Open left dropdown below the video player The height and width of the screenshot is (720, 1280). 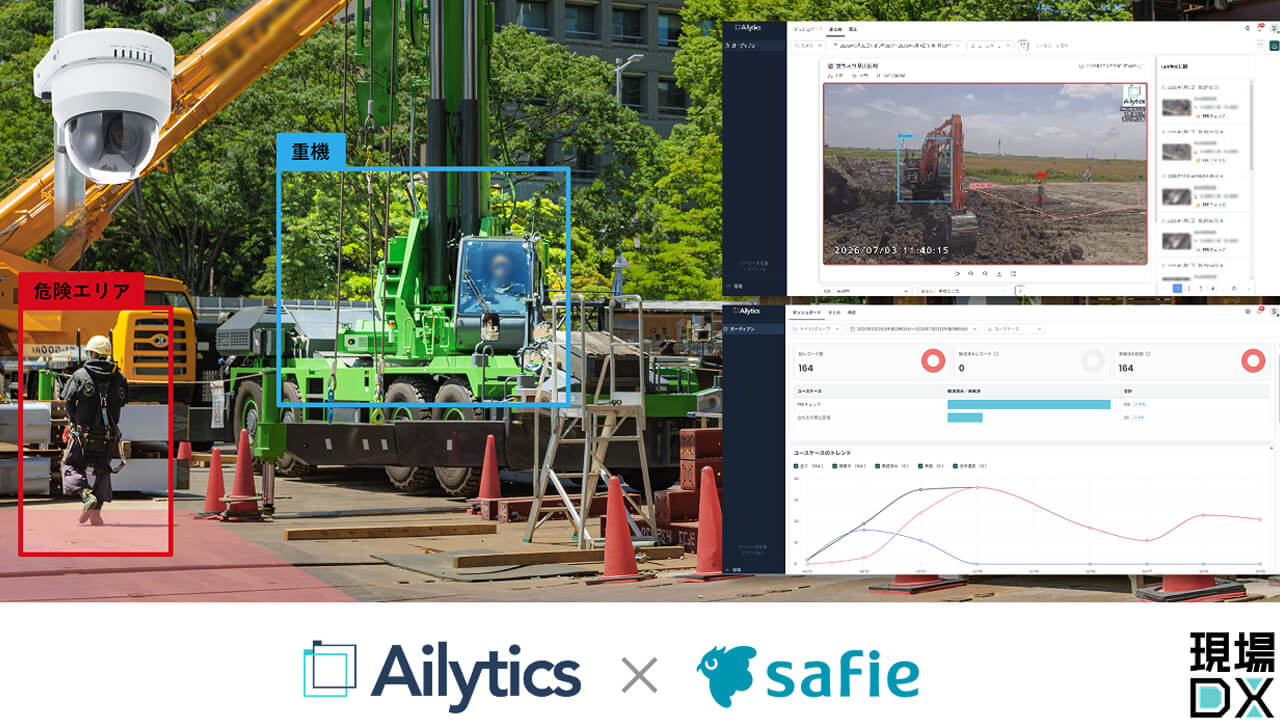866,290
